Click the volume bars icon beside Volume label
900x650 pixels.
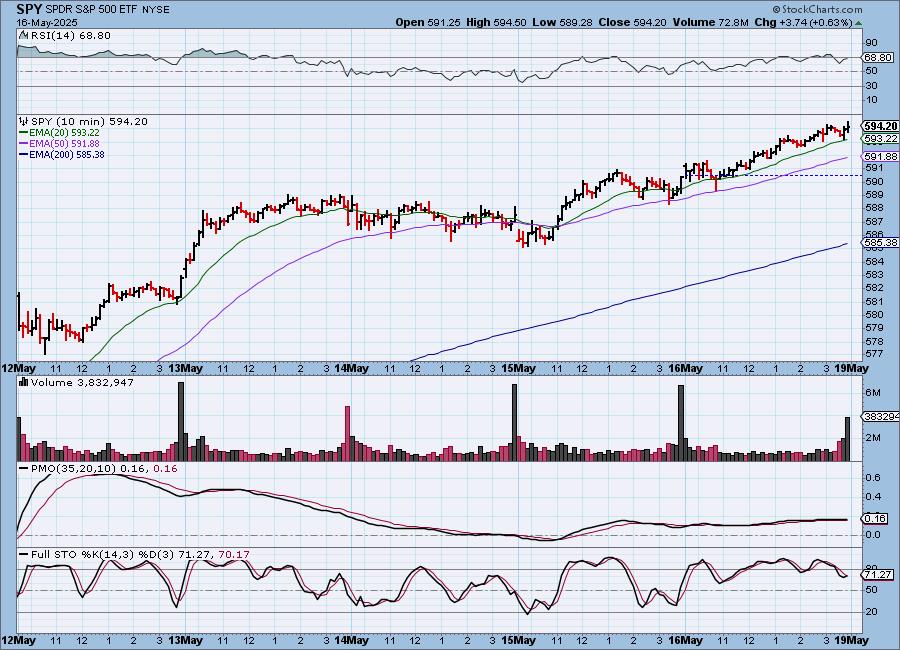click(24, 382)
